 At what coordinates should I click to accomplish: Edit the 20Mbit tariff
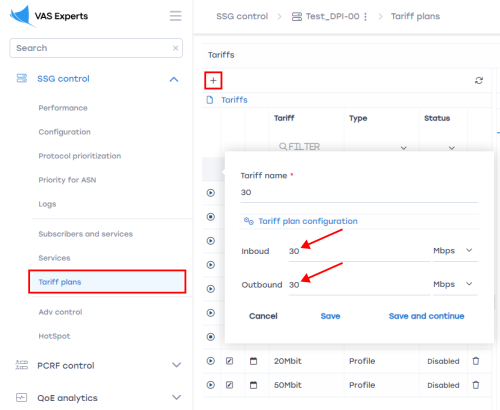229,361
